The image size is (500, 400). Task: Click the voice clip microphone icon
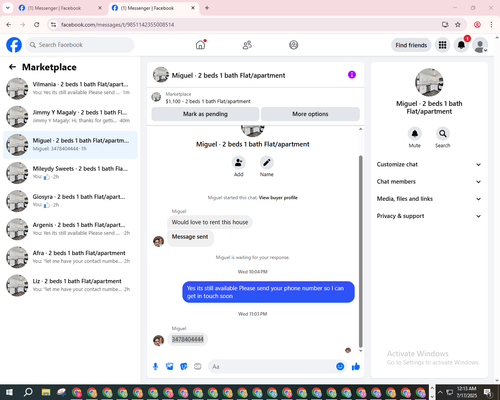pyautogui.click(x=155, y=367)
